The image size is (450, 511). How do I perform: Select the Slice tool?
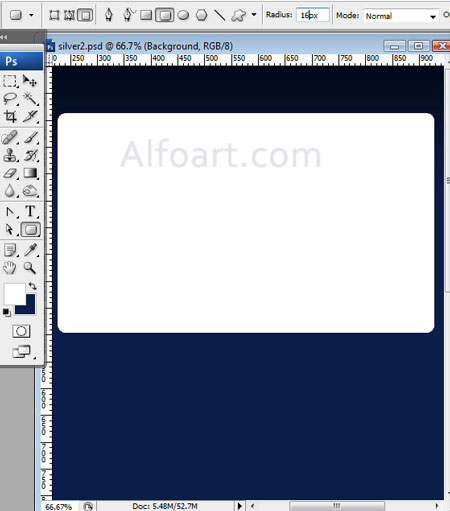[x=30, y=116]
